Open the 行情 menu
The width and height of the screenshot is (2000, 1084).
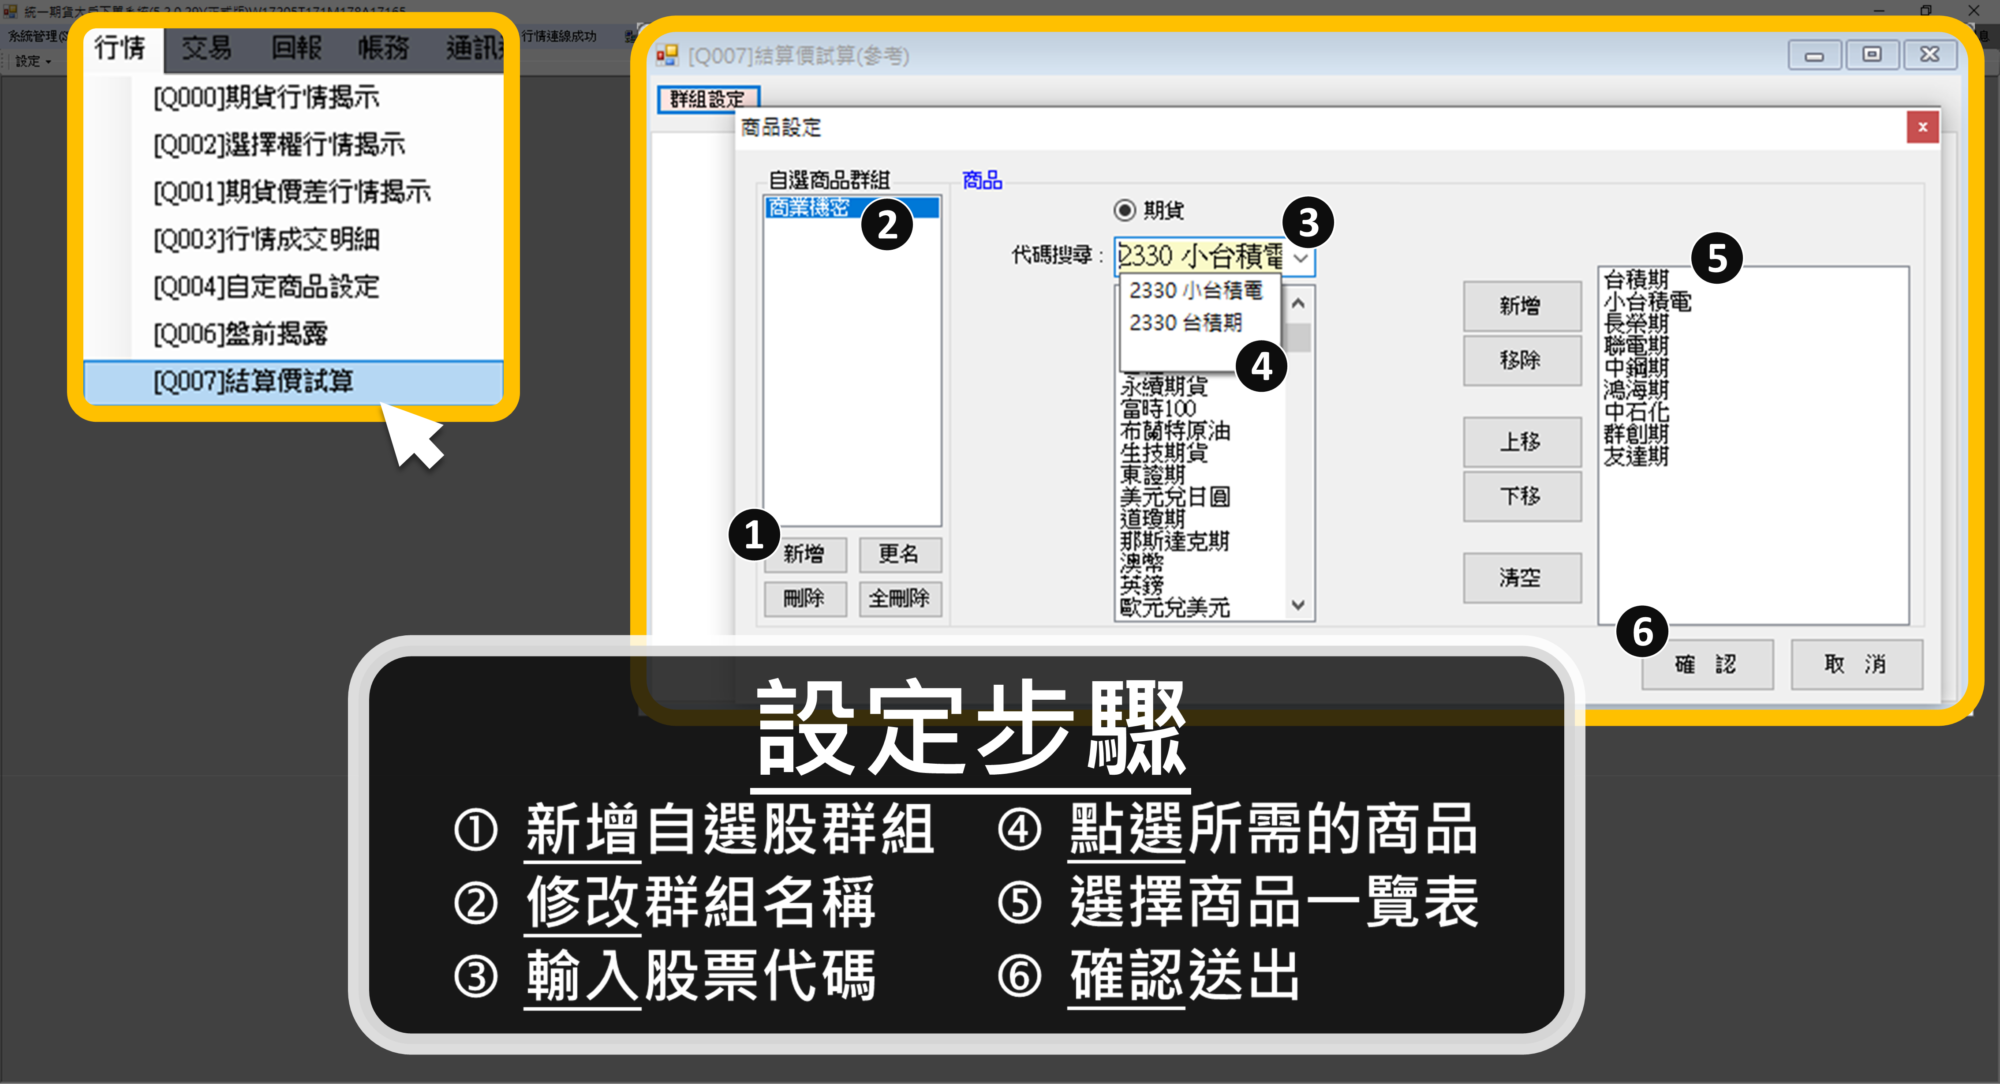pos(120,48)
